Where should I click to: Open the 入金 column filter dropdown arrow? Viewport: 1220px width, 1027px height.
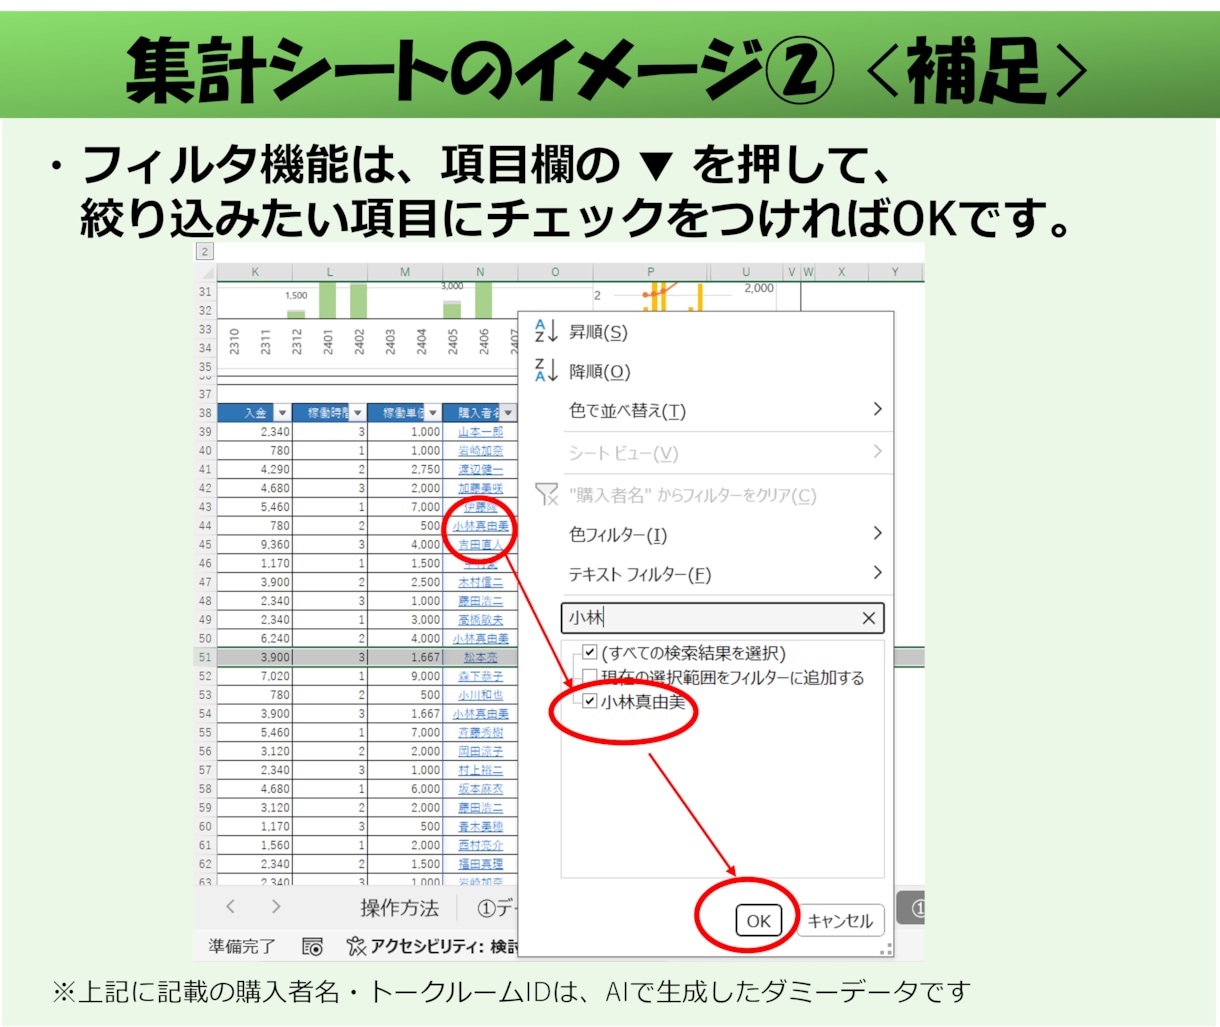pyautogui.click(x=282, y=413)
